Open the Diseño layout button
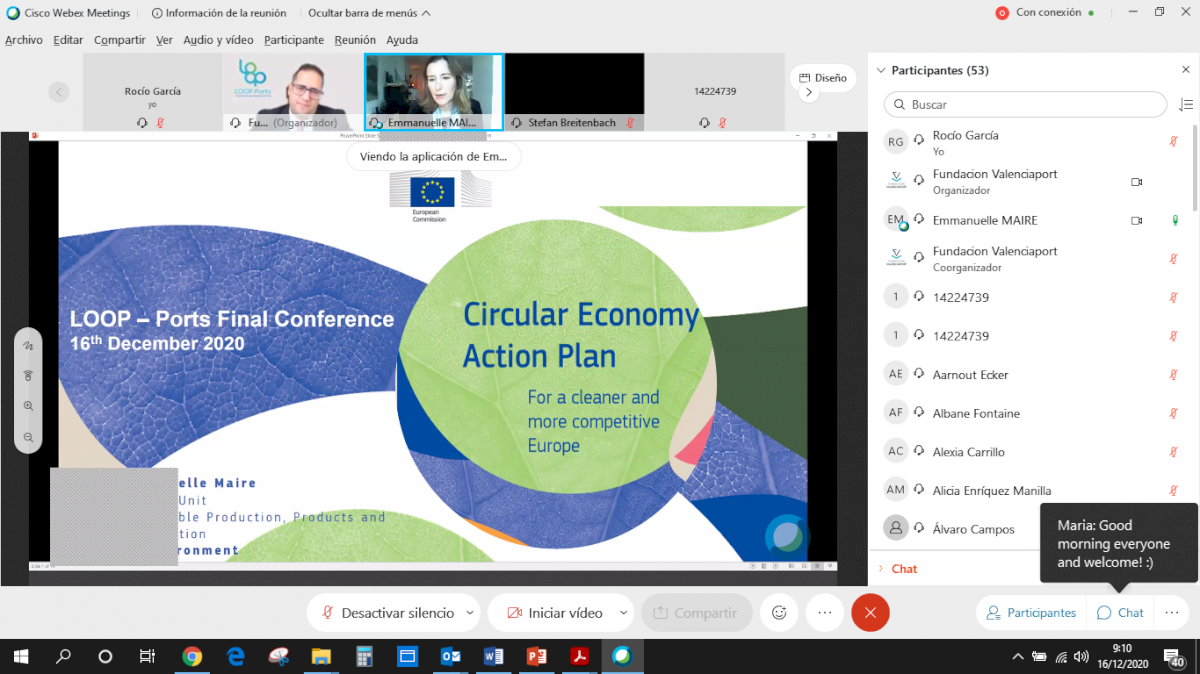Image resolution: width=1200 pixels, height=674 pixels. click(x=822, y=78)
